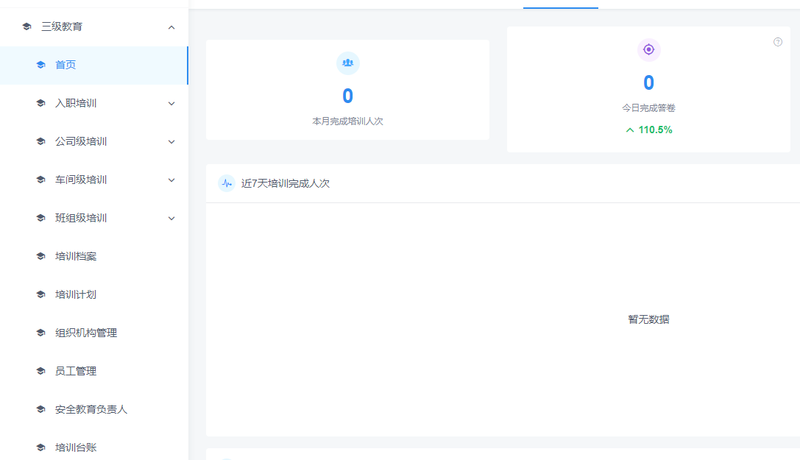This screenshot has width=800, height=460.
Task: Open the 员工管理 menu item
Action: tap(94, 371)
